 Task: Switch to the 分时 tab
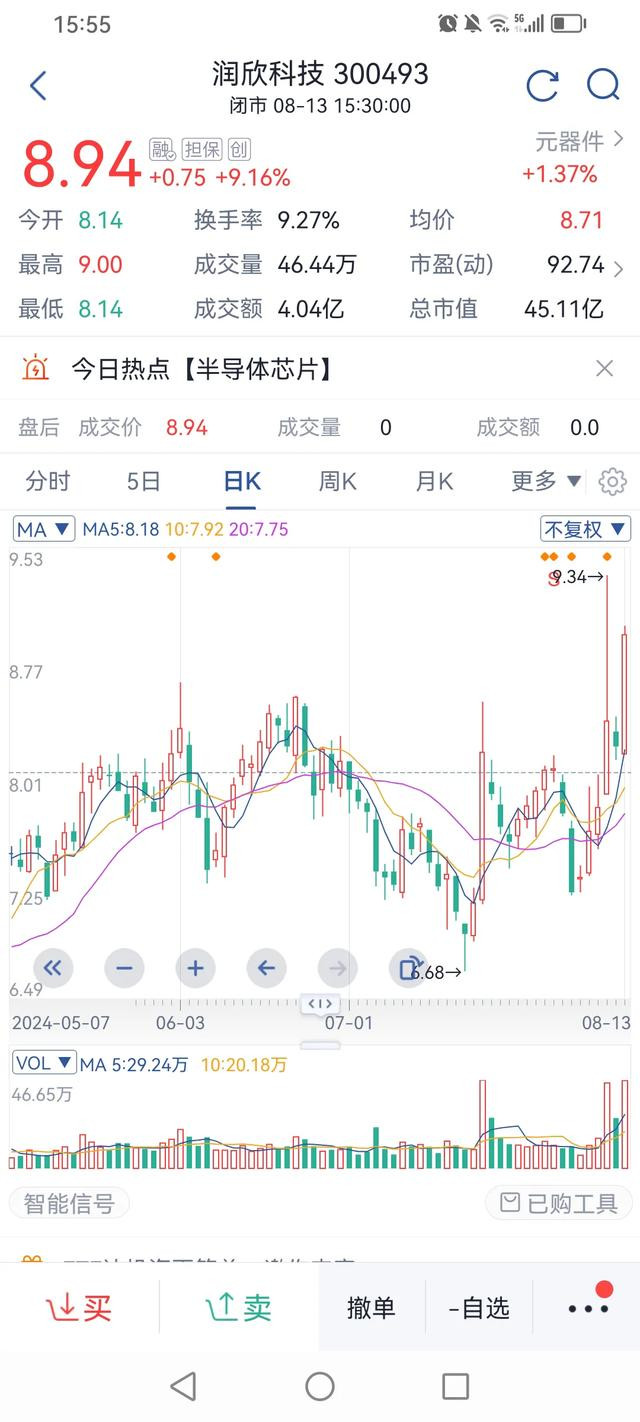pyautogui.click(x=48, y=482)
